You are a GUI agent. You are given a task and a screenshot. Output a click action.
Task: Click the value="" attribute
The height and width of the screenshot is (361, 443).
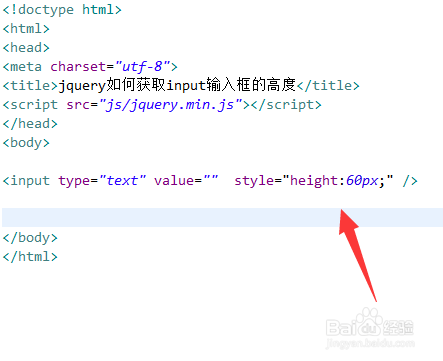(x=186, y=181)
